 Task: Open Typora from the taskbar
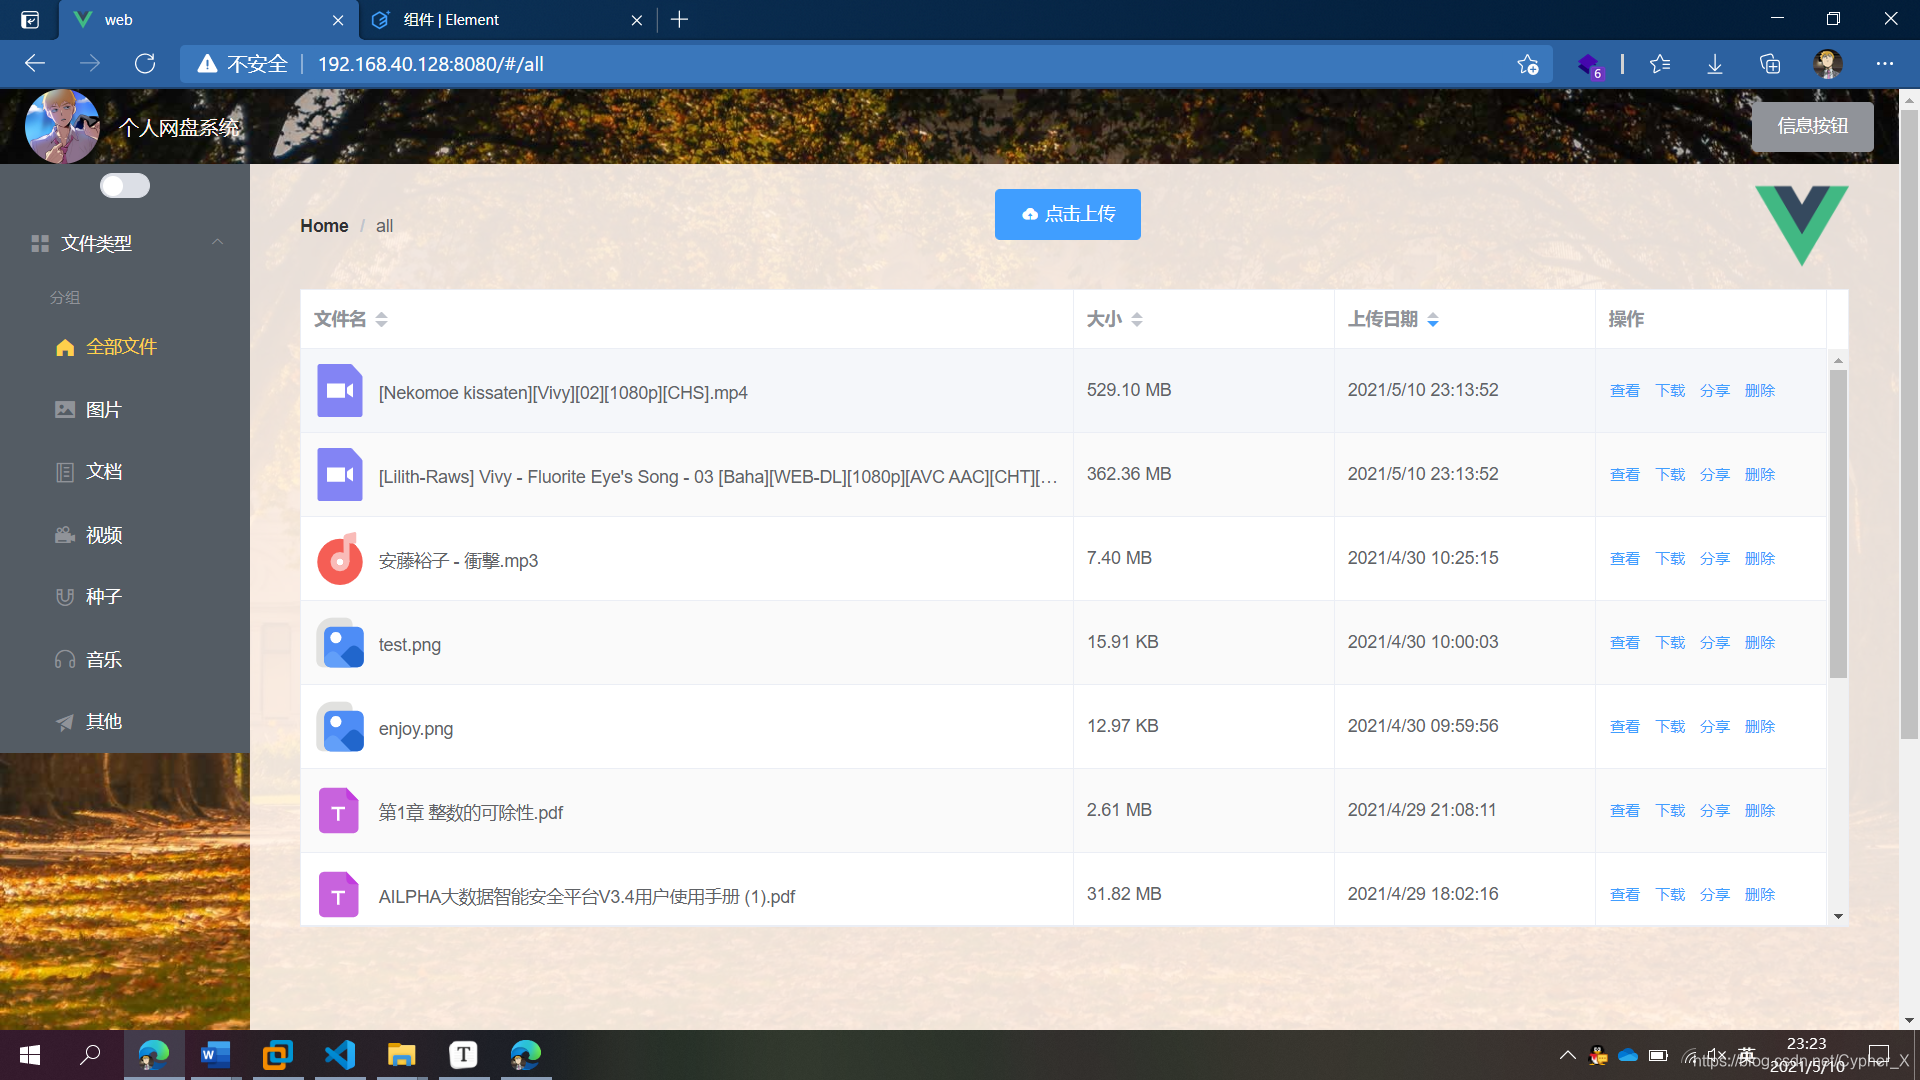(463, 1055)
